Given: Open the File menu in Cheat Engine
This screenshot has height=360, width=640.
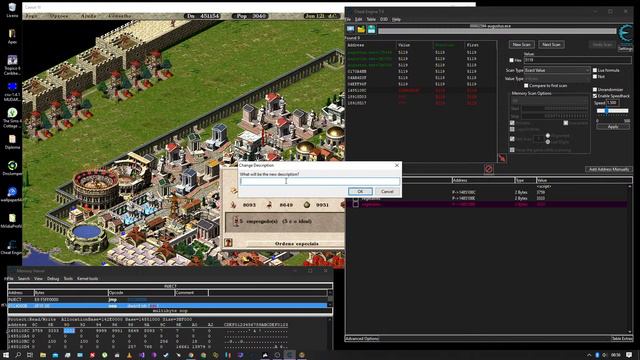Looking at the screenshot, I should (348, 19).
